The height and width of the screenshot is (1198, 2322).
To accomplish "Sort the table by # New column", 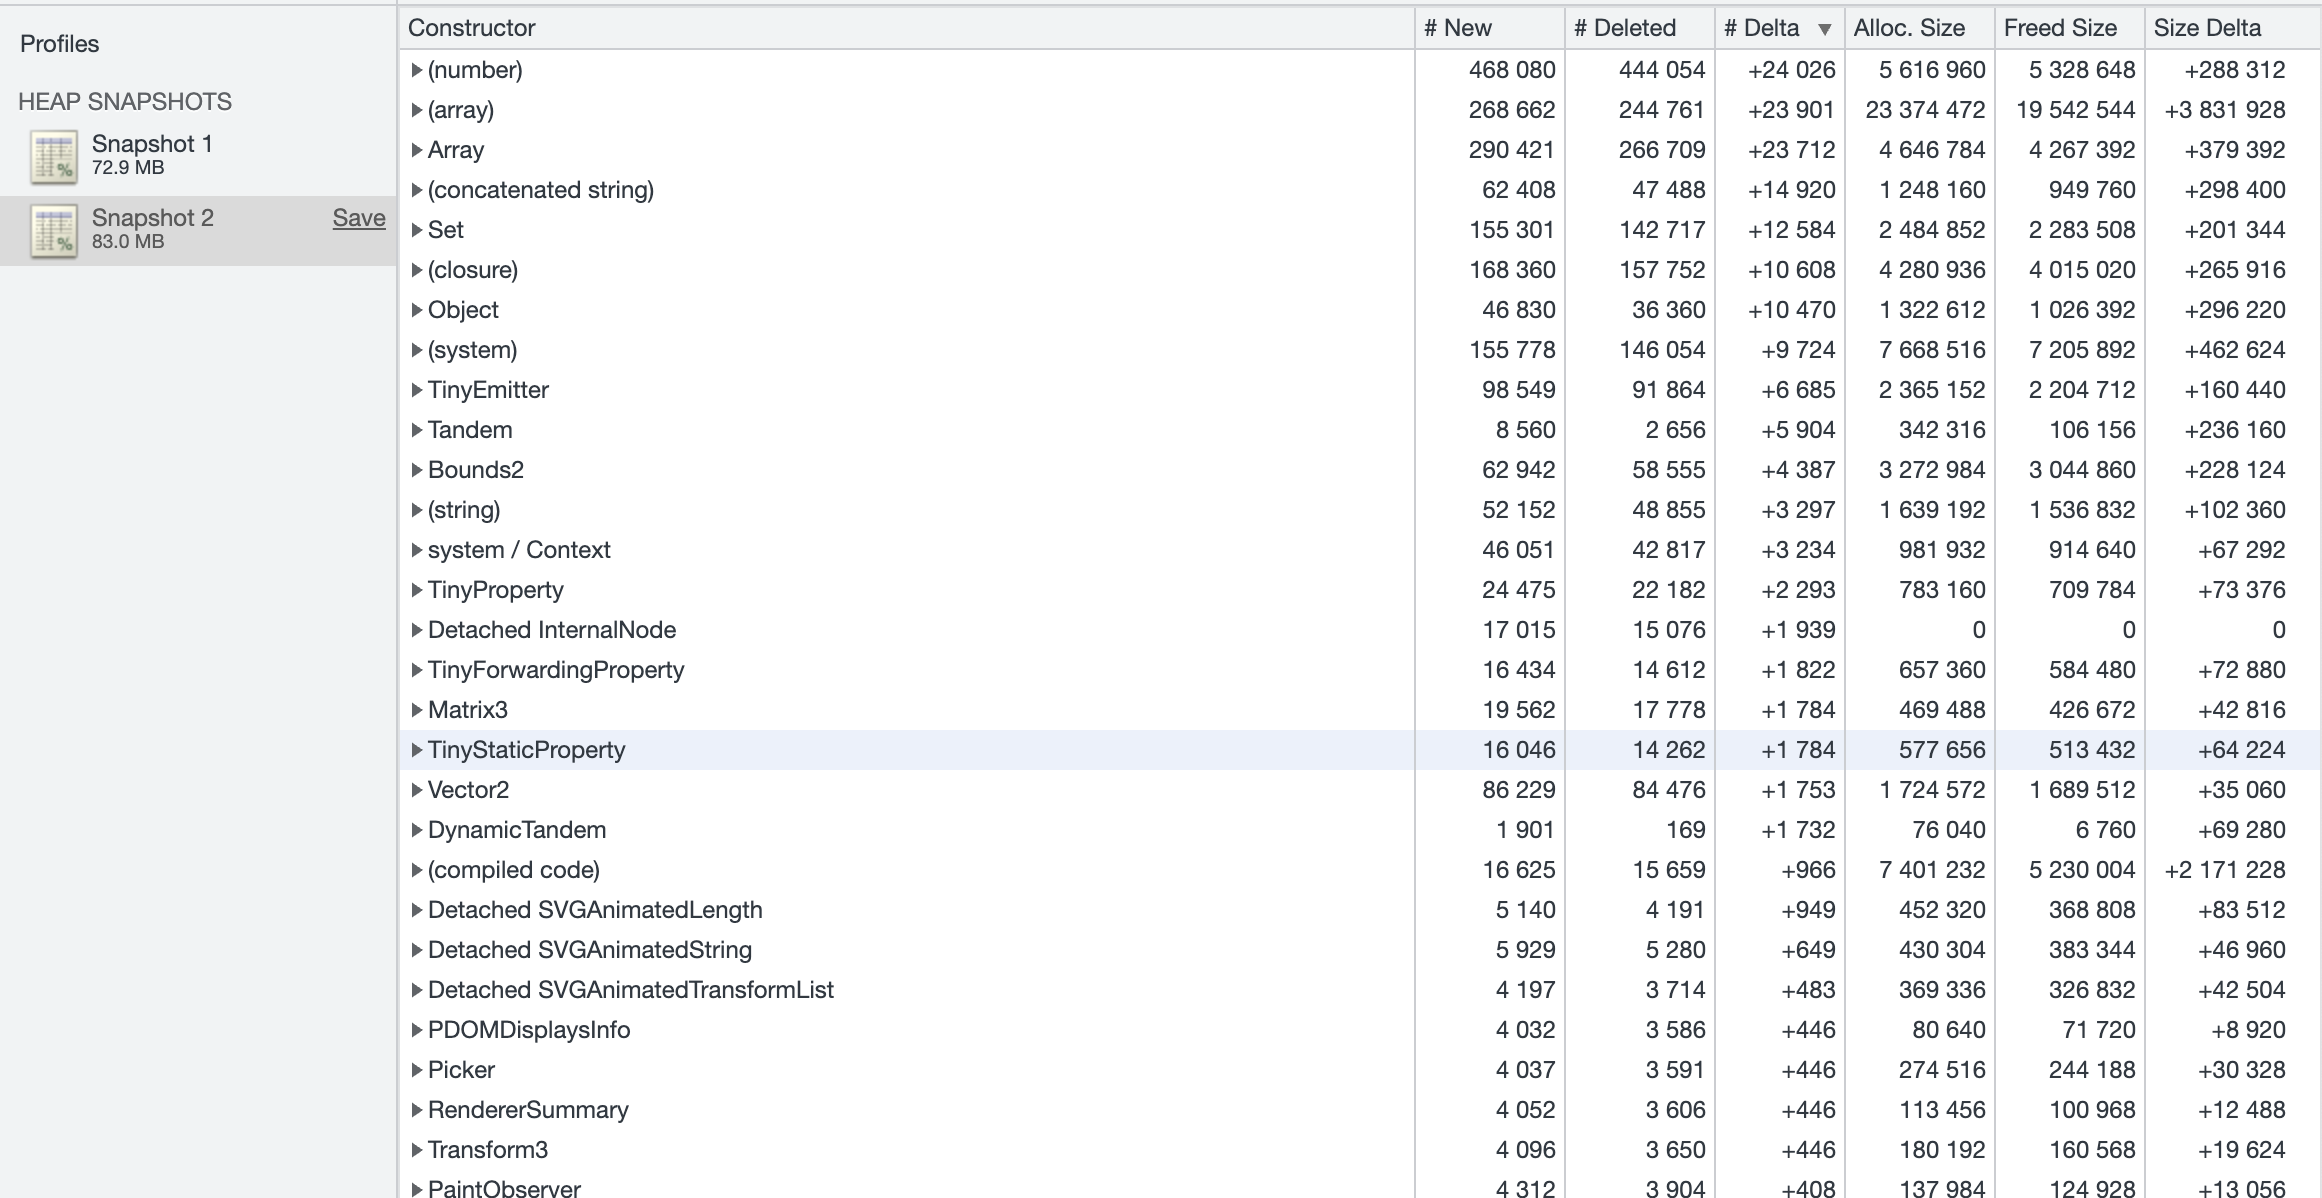I will [1458, 28].
